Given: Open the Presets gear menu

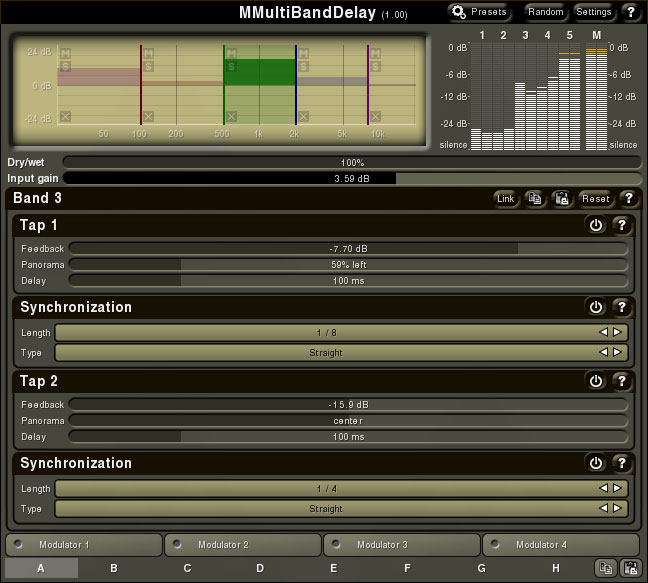Looking at the screenshot, I should tap(479, 12).
